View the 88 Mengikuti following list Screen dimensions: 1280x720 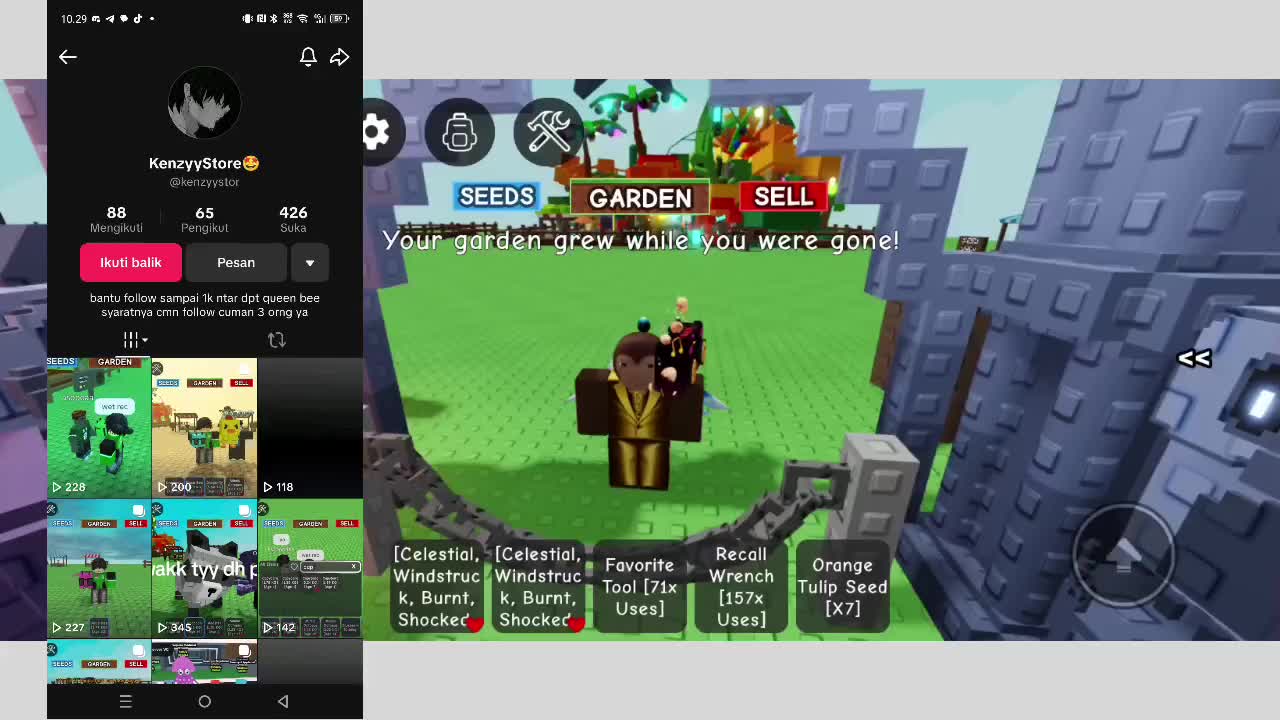[116, 219]
